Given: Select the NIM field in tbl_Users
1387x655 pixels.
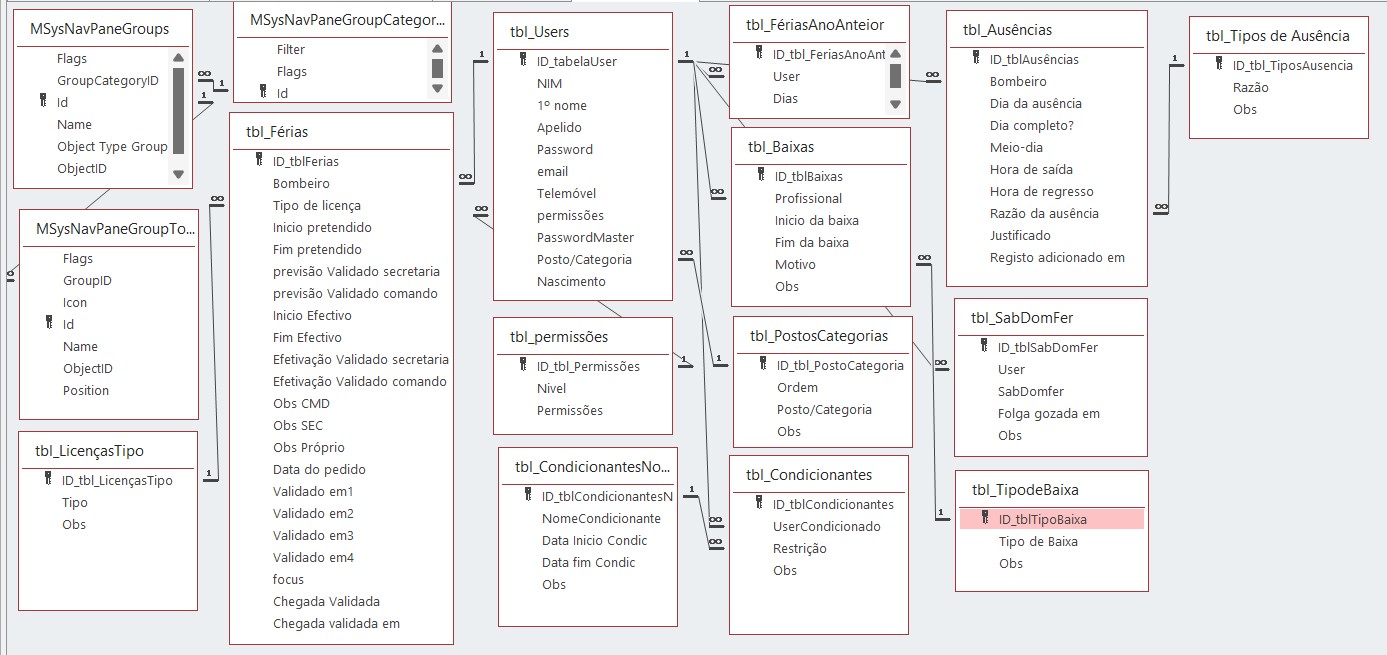Looking at the screenshot, I should click(549, 83).
